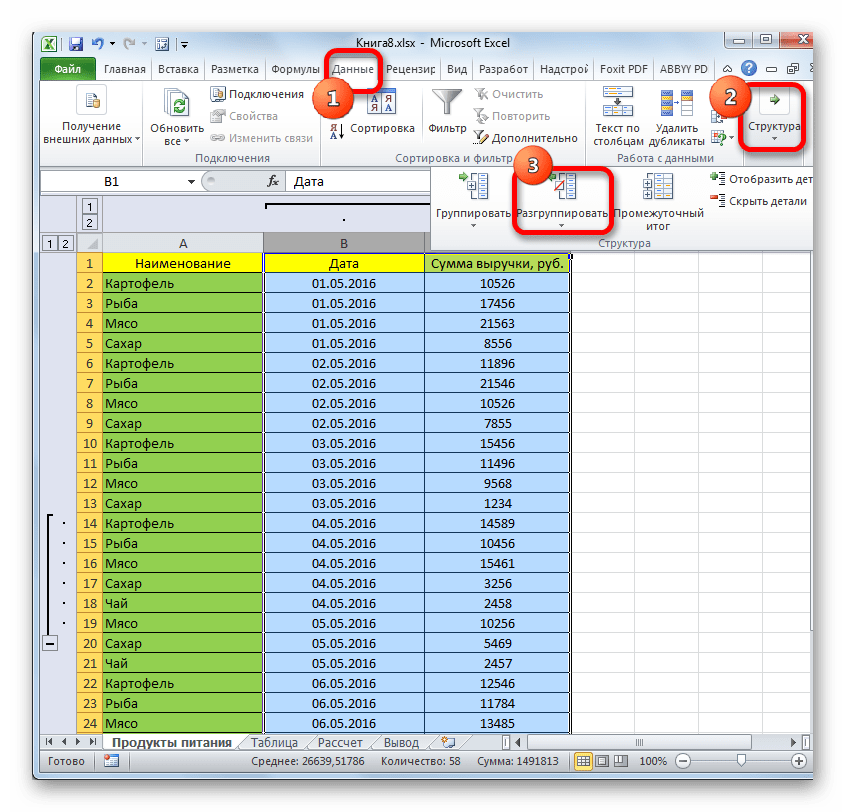Click the Промежуточный итог icon

click(x=657, y=190)
